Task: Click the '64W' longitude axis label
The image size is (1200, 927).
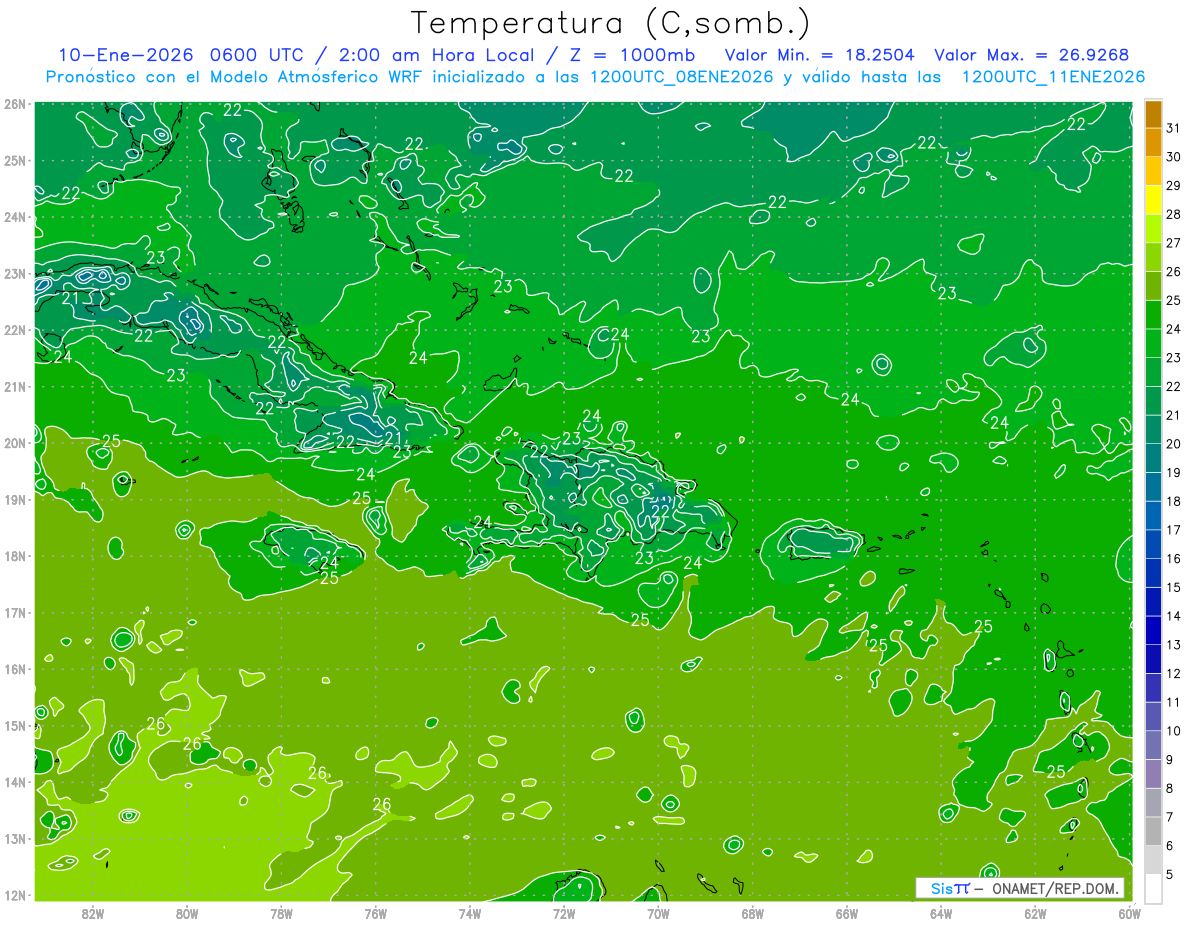Action: pos(941,912)
